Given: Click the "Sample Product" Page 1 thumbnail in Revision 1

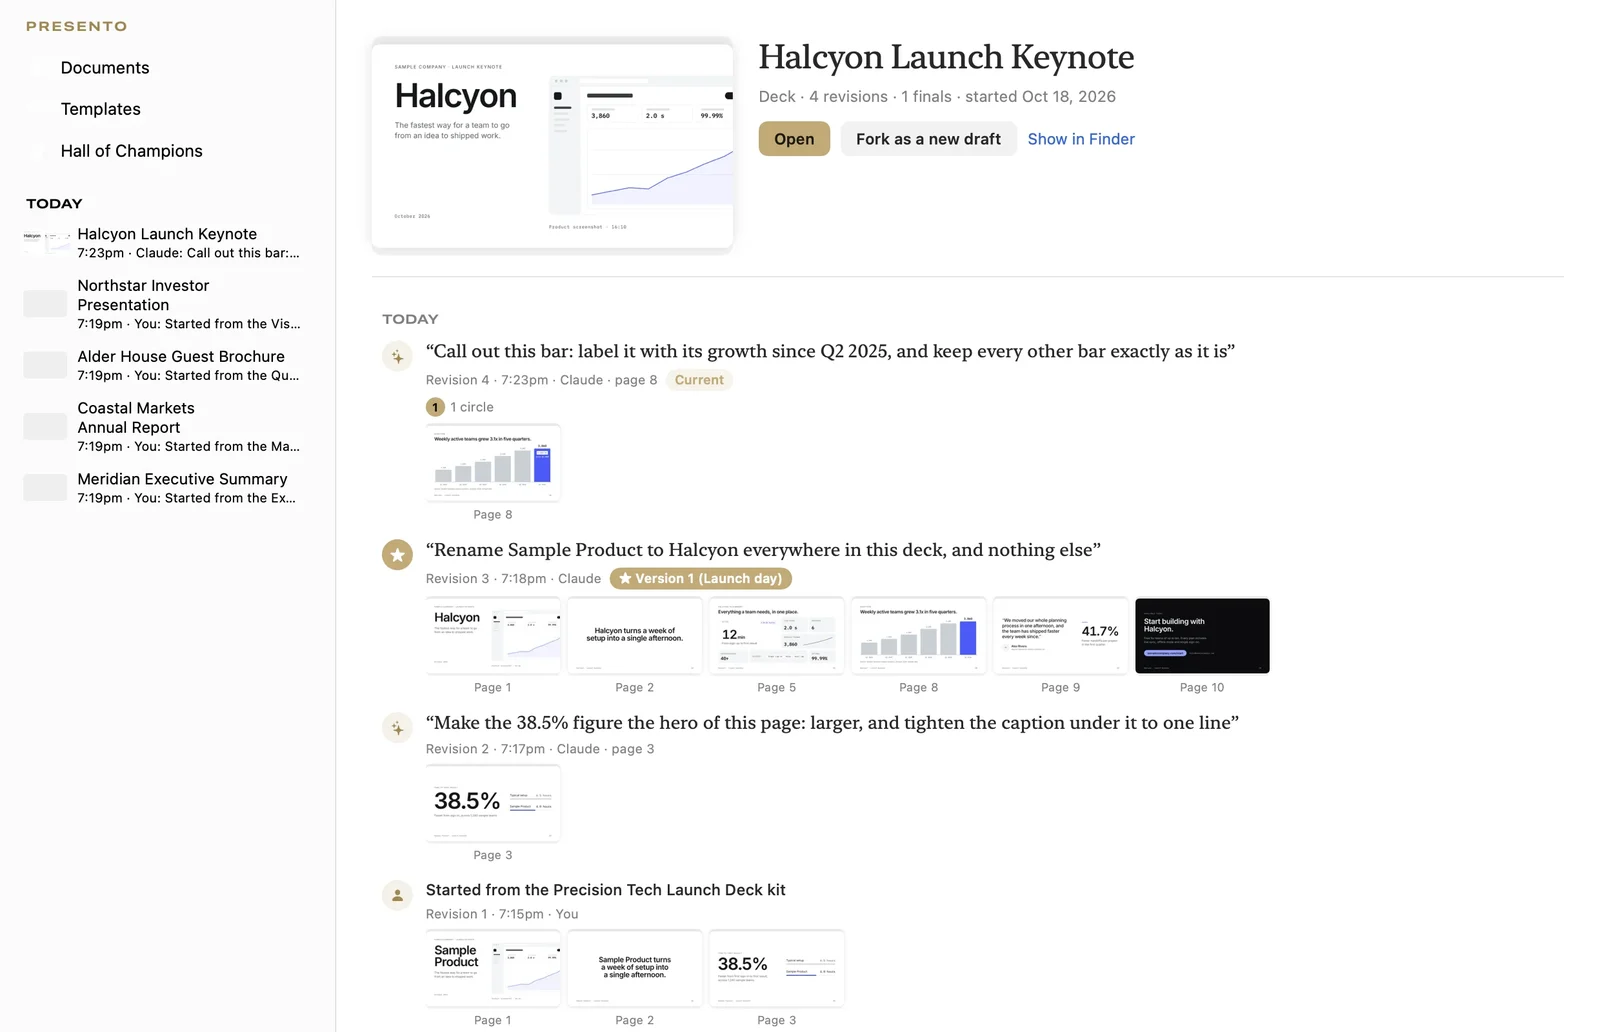Looking at the screenshot, I should [x=493, y=969].
